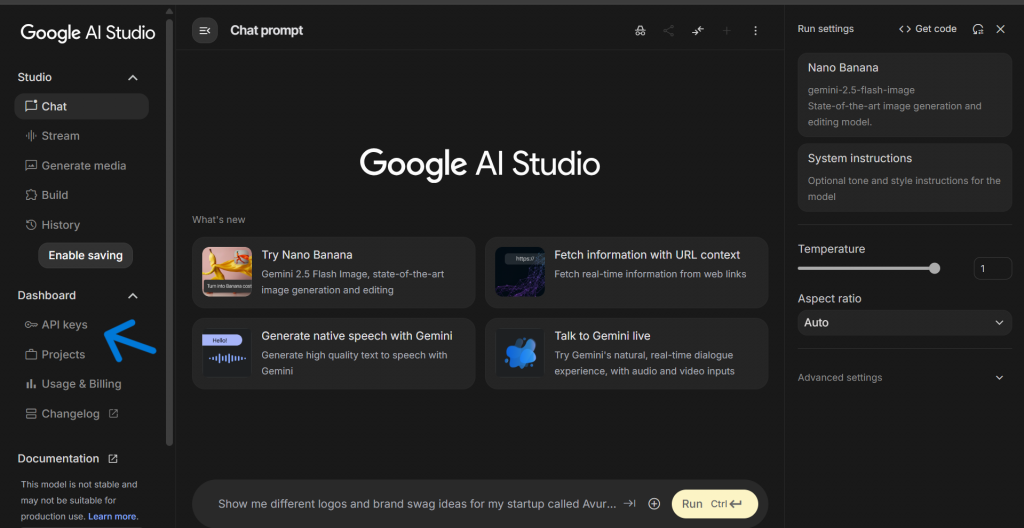Collapse the sidebar with the menu toggle icon
The image size is (1024, 528).
coord(204,31)
